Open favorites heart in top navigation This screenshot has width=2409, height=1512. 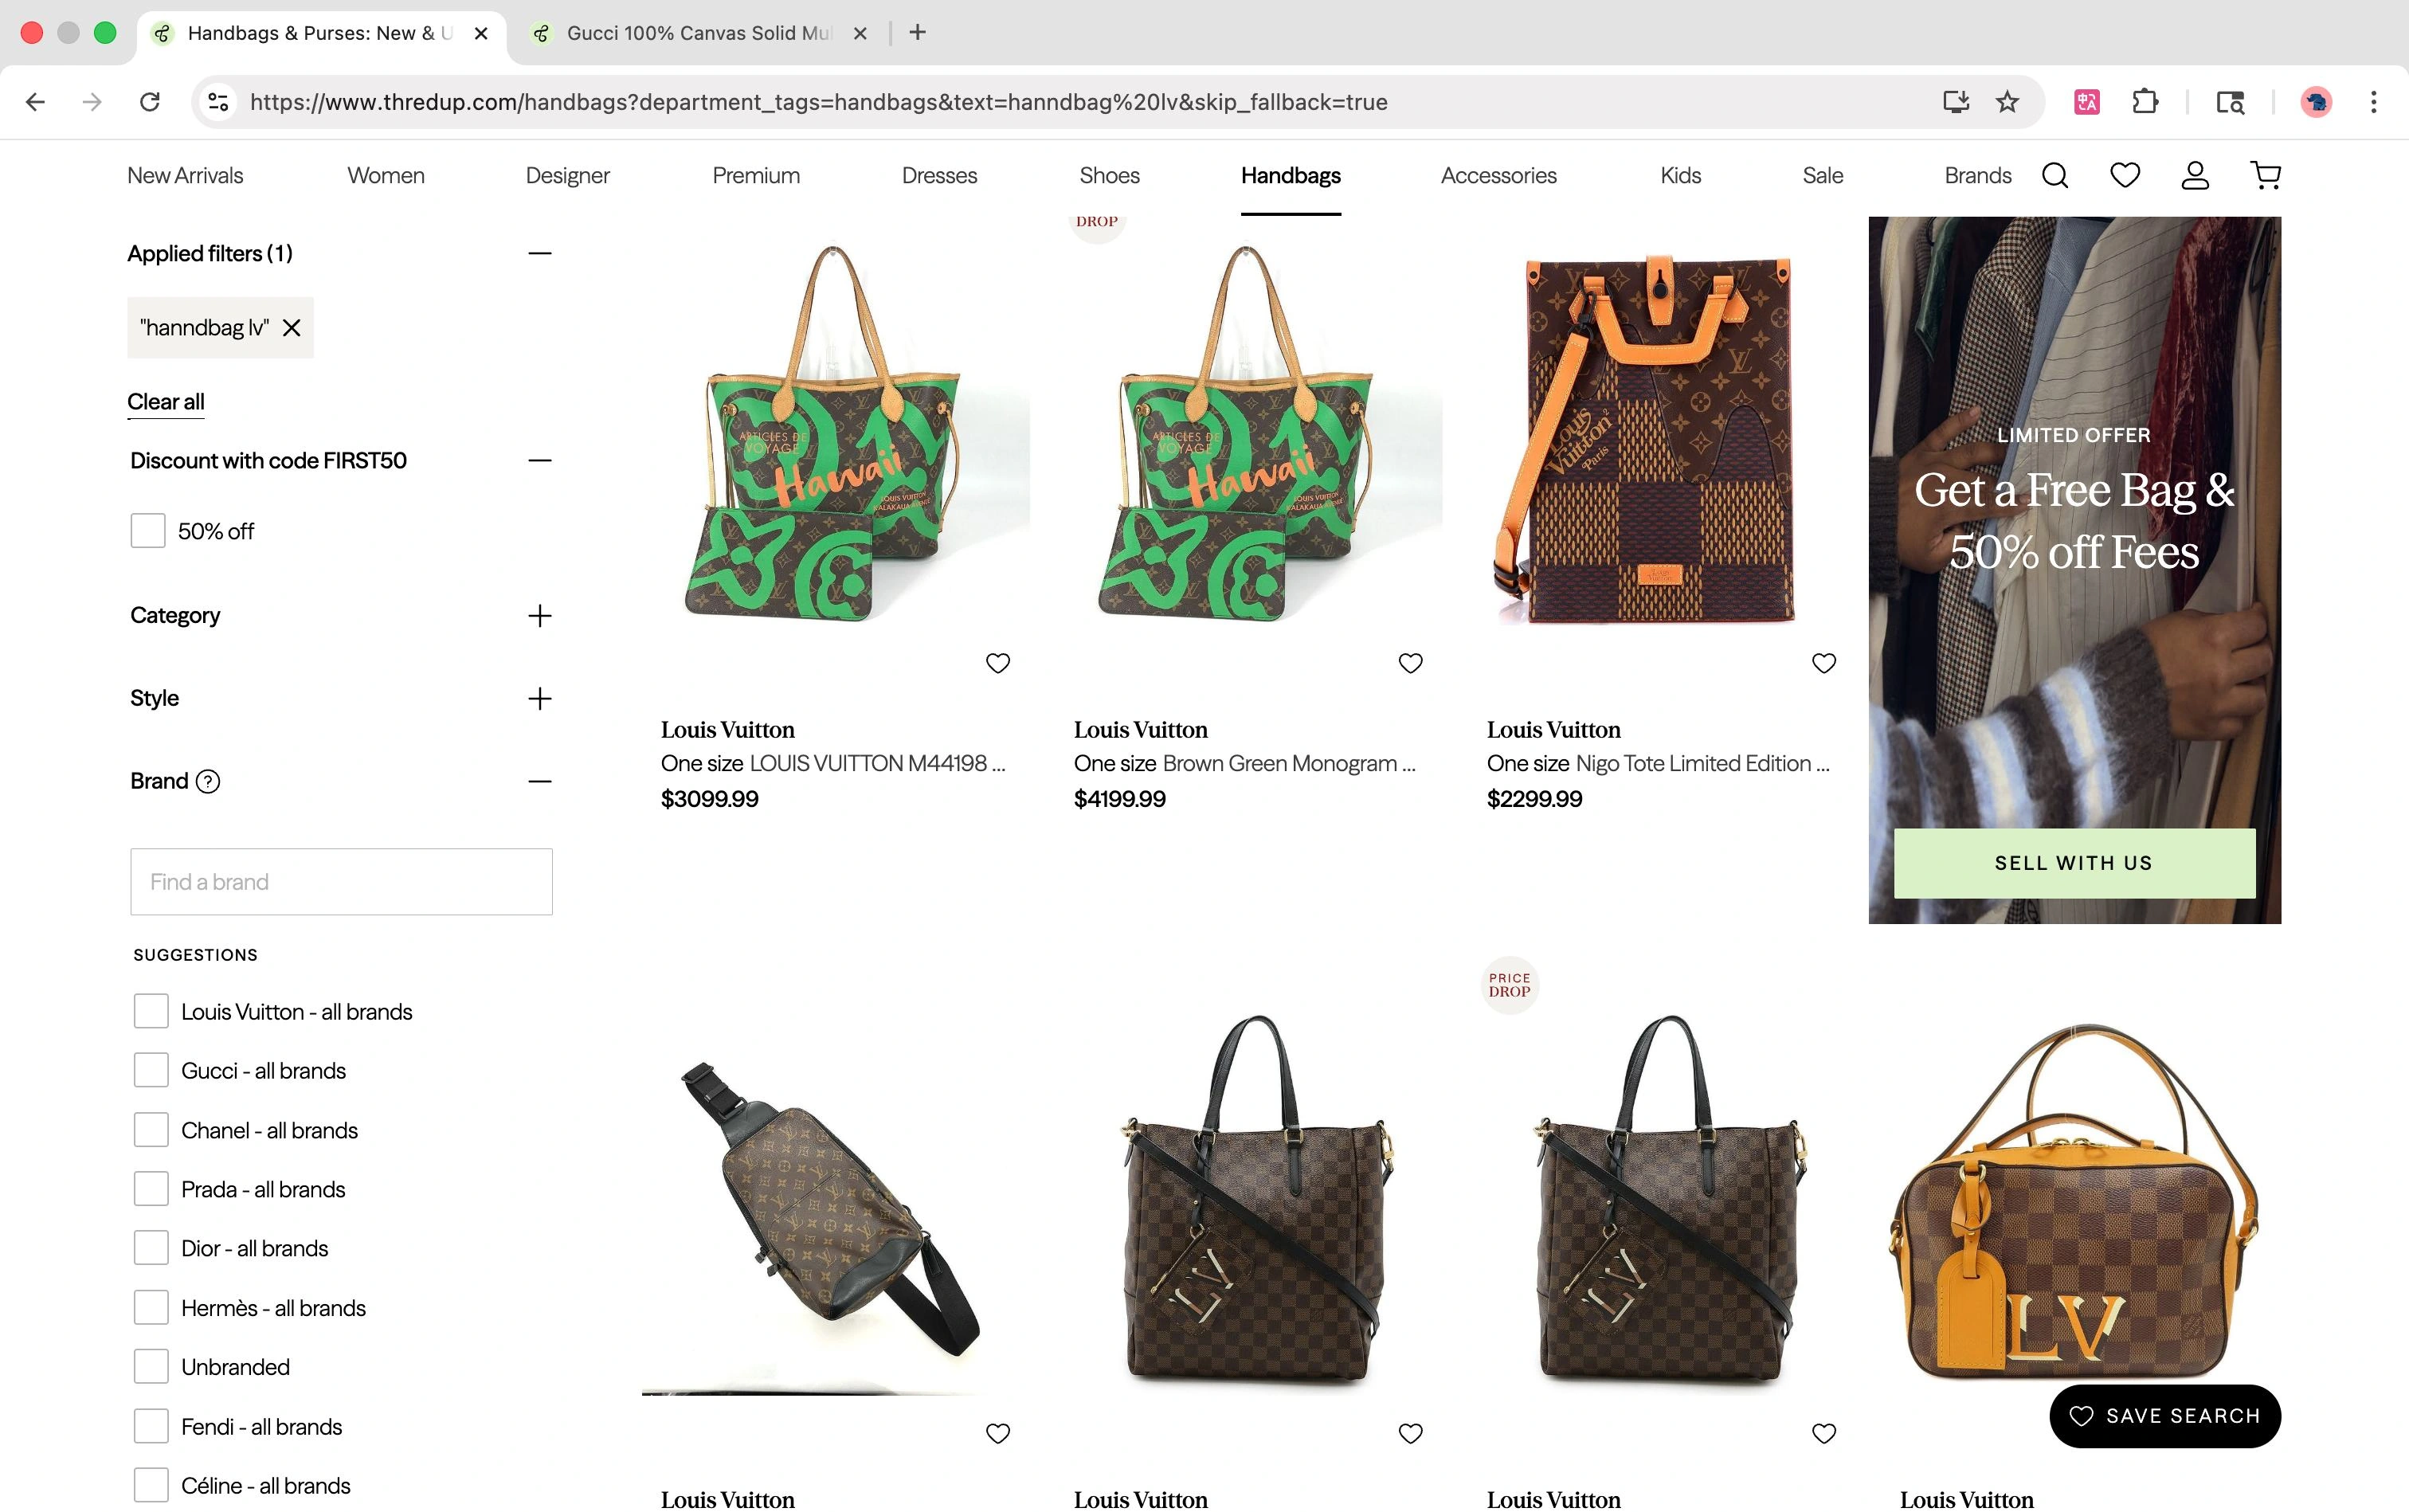pyautogui.click(x=2125, y=176)
